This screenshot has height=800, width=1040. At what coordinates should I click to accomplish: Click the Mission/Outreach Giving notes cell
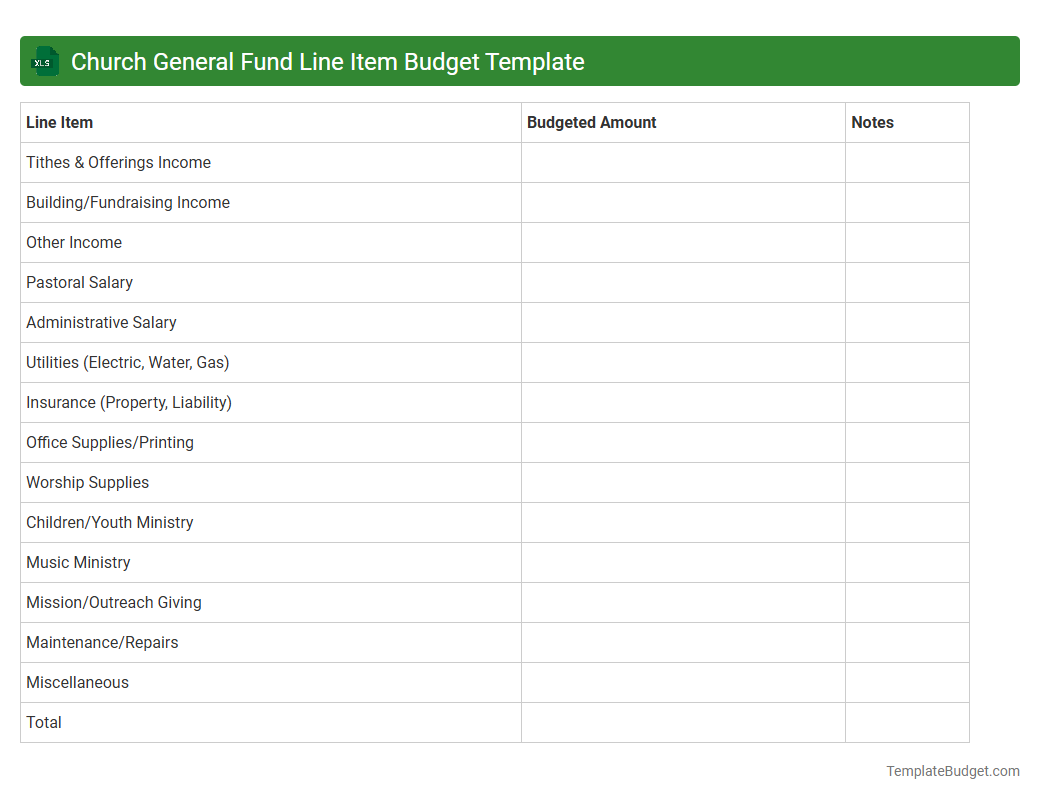[907, 602]
